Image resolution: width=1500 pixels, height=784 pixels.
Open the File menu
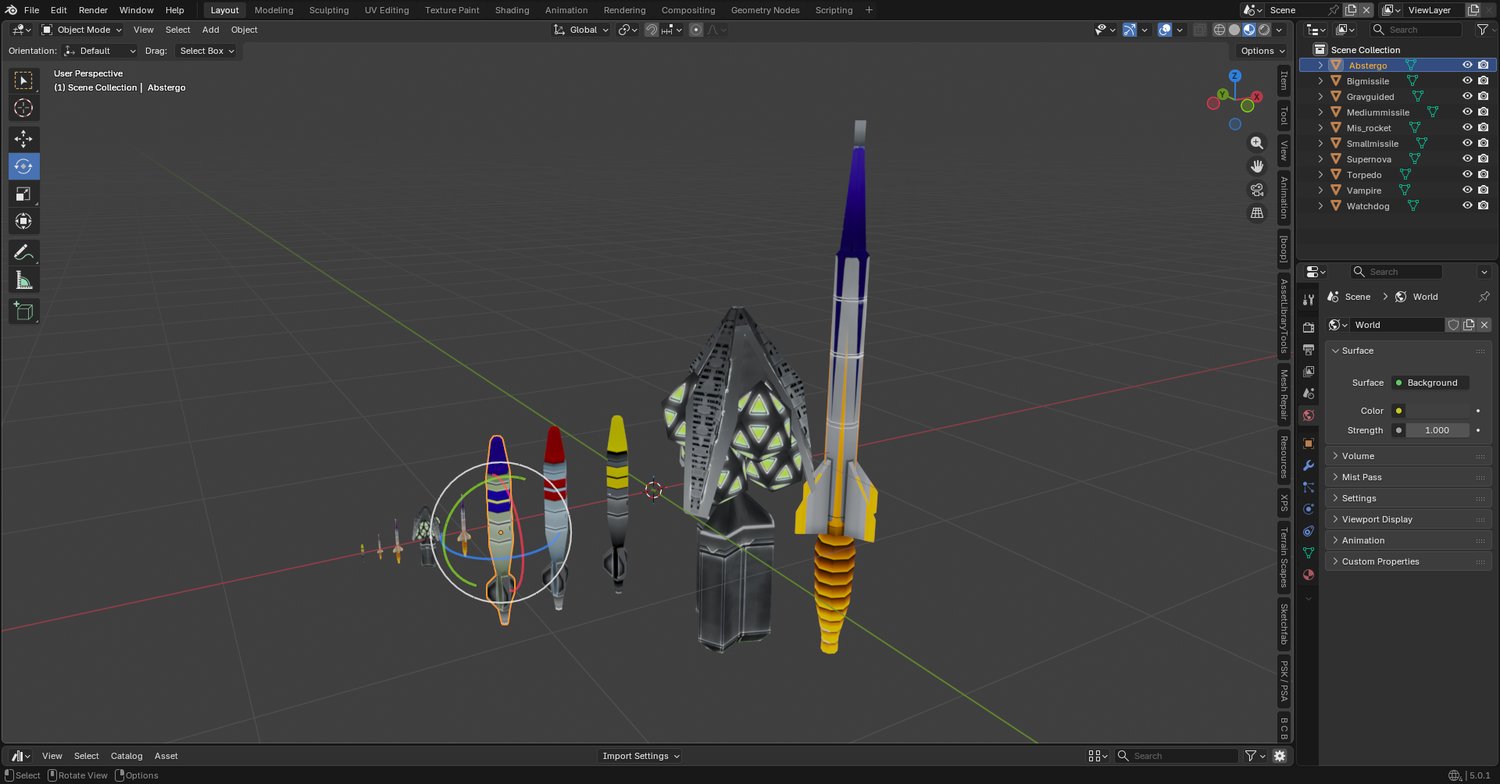(32, 10)
